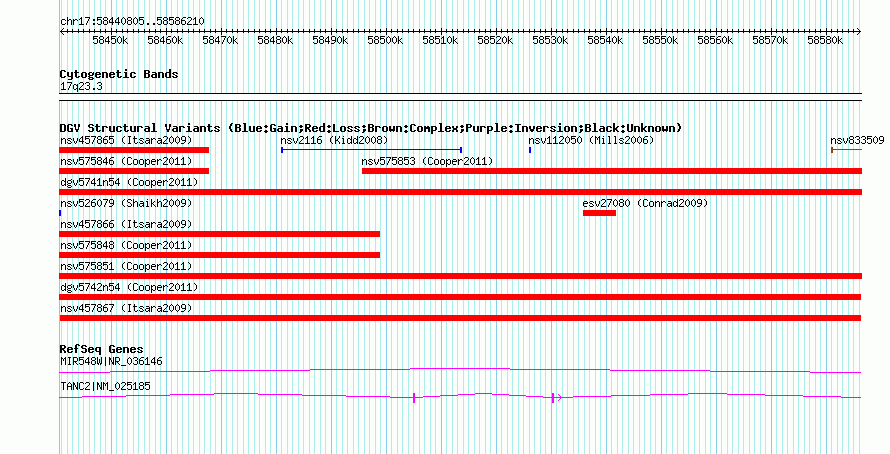Screen dimensions: 890x454
Task: Open nsv457866 (Itsara2009) variant label
Action: coord(126,224)
